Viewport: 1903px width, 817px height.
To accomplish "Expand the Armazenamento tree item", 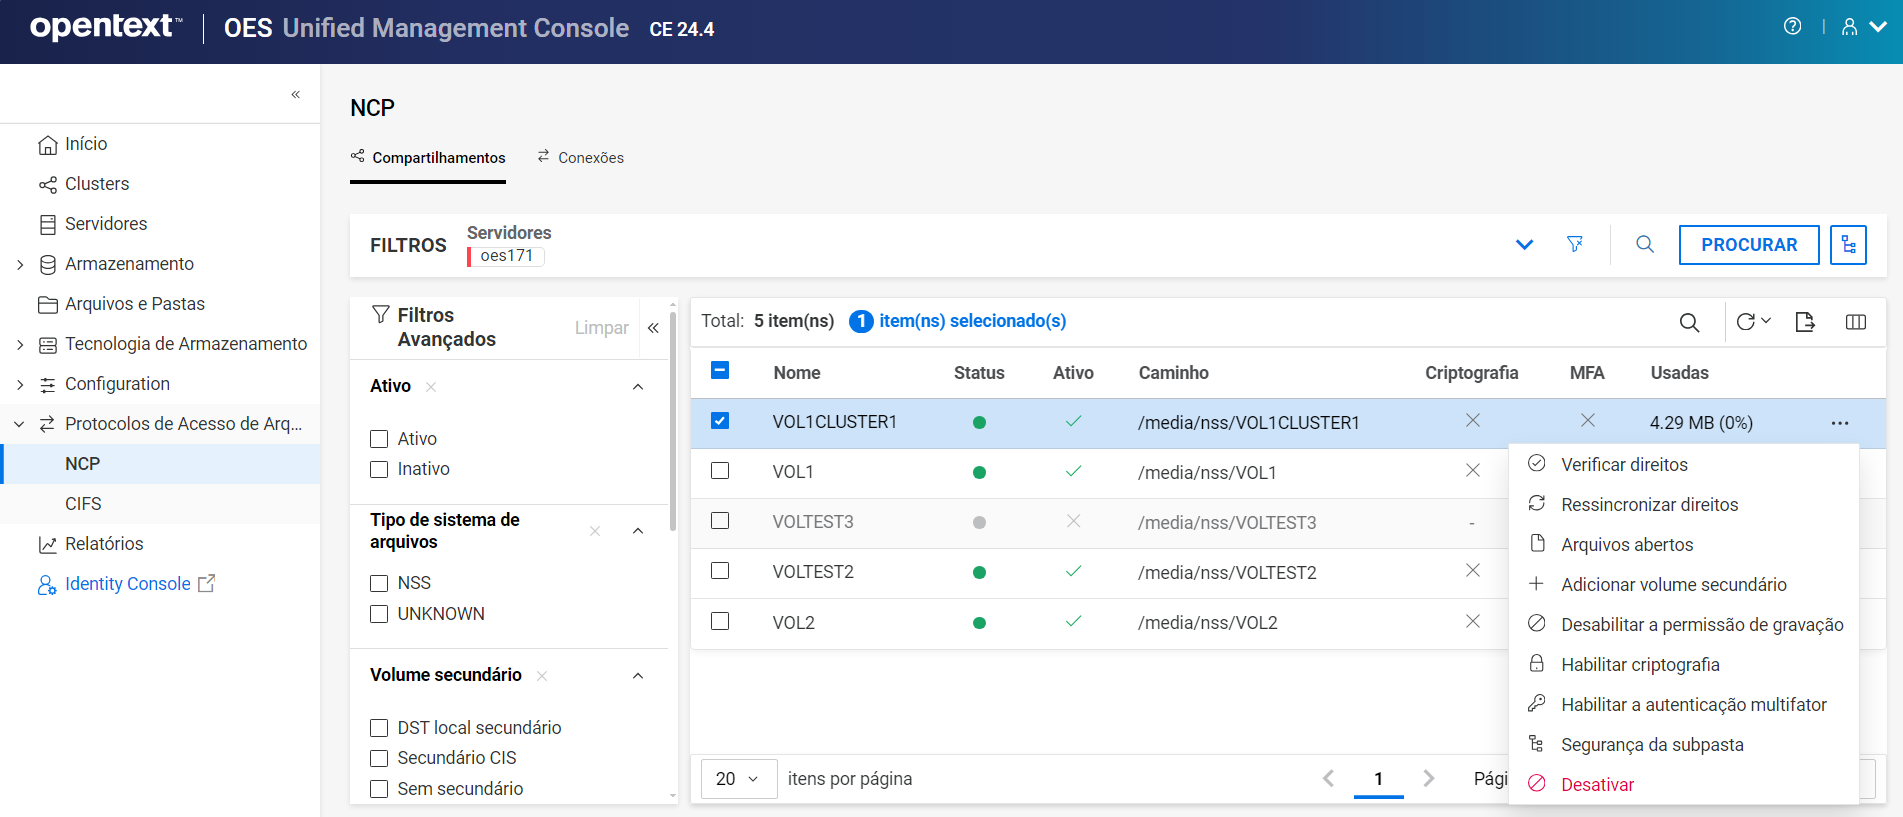I will [x=20, y=264].
